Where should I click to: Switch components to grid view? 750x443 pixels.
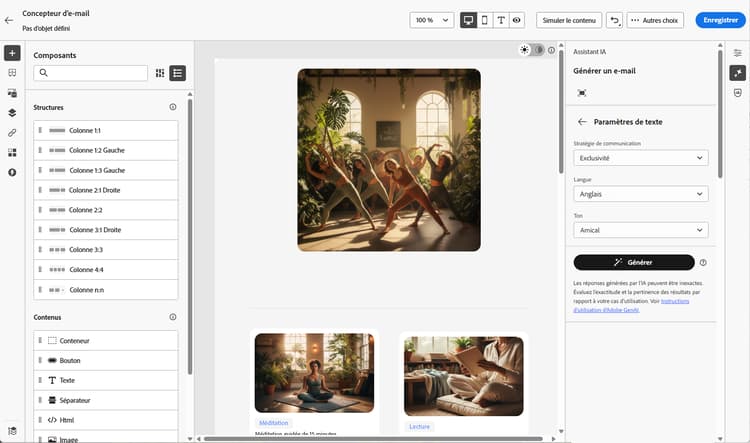coord(160,73)
